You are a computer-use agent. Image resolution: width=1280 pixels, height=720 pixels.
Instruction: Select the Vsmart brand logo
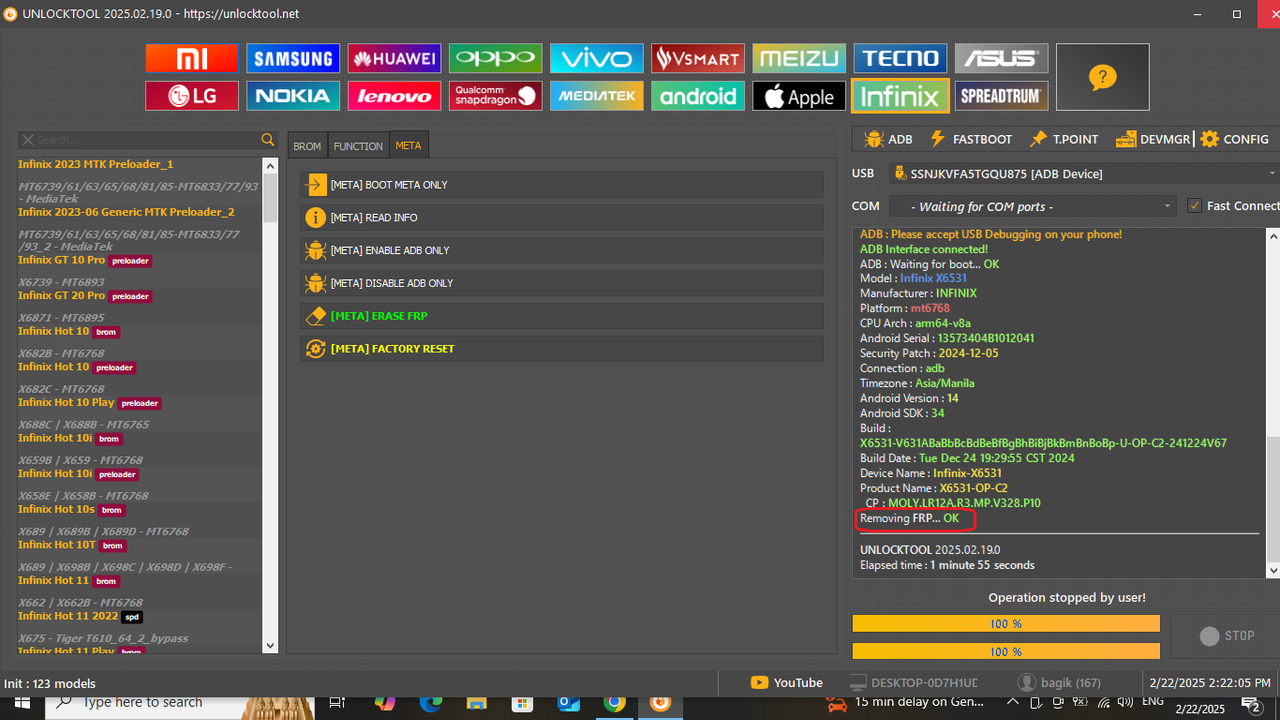(x=697, y=58)
